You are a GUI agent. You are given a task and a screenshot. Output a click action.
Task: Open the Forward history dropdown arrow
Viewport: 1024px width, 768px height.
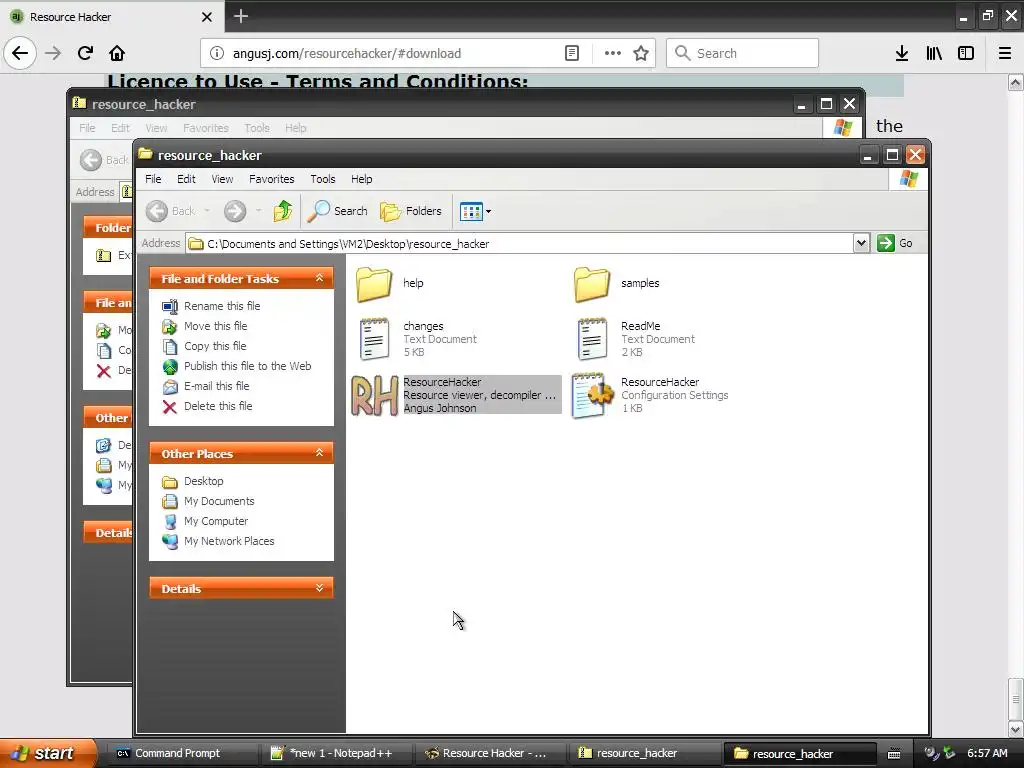click(259, 211)
